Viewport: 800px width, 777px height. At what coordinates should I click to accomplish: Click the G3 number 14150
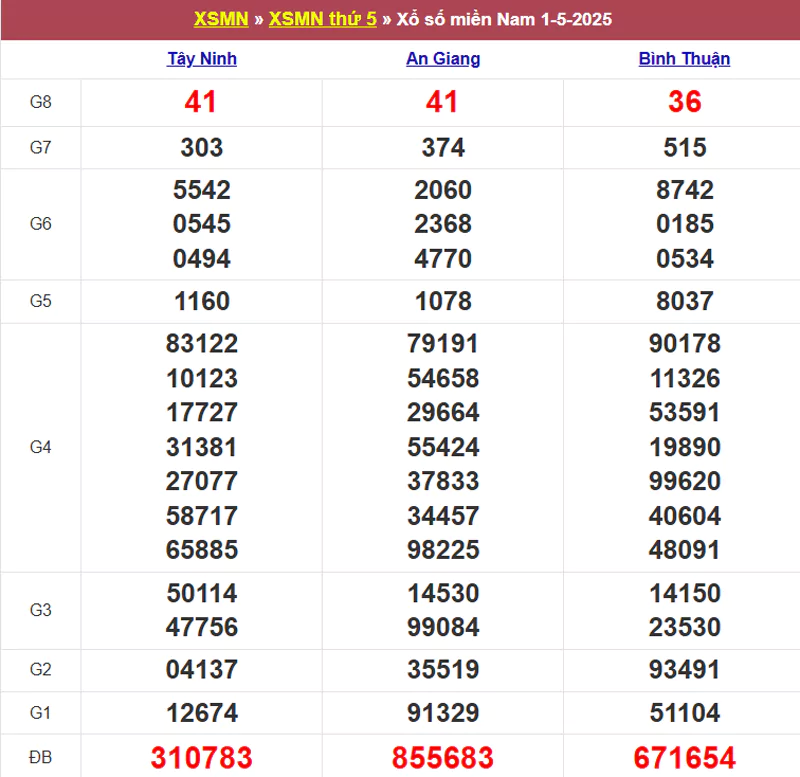pyautogui.click(x=685, y=593)
